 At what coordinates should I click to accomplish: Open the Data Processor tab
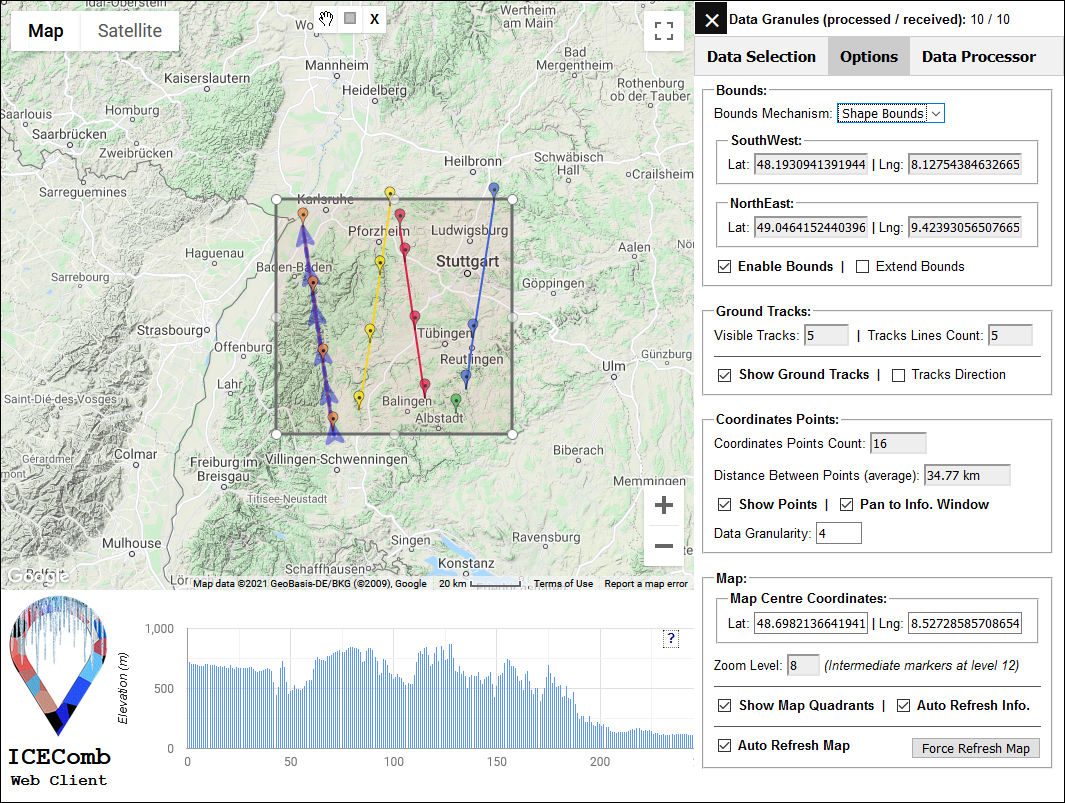coord(978,57)
